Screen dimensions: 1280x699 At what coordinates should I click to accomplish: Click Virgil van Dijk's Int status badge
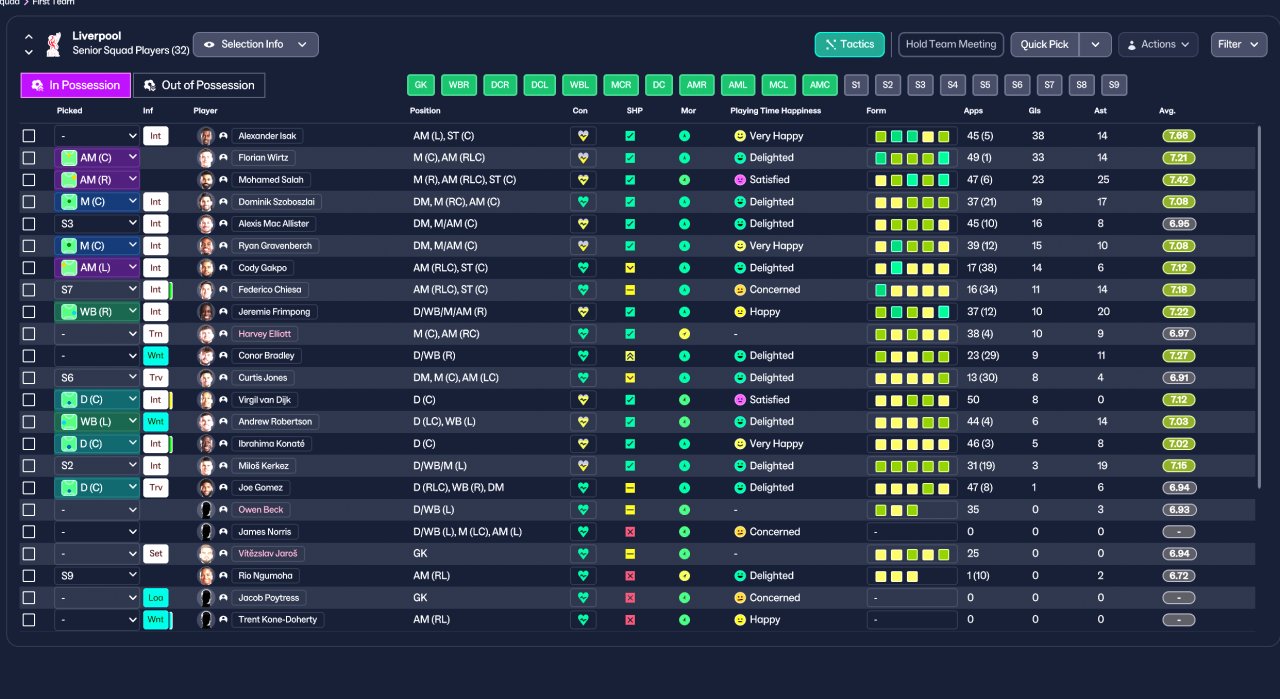(x=155, y=400)
